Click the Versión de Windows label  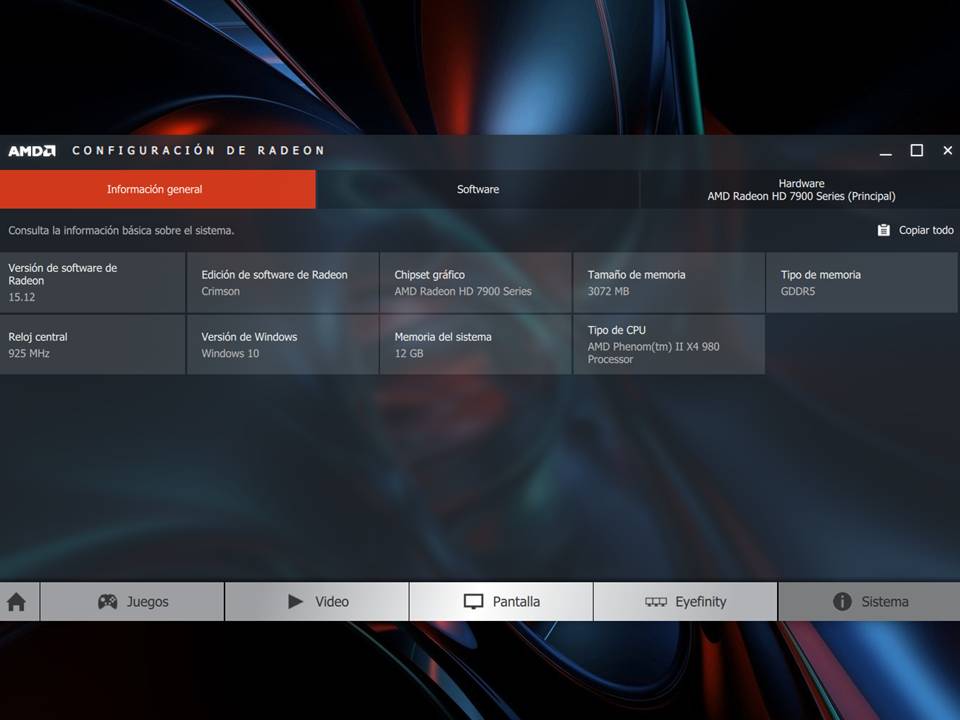[x=249, y=337]
